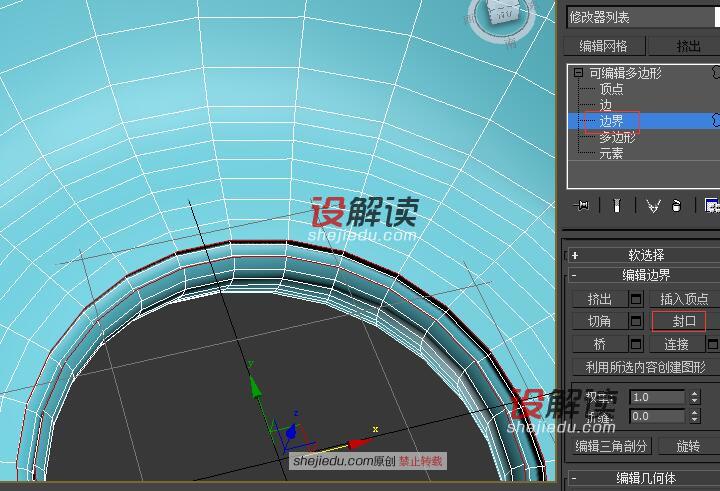Click the weight value field 1.0
Viewport: 720px width, 491px height.
pos(657,397)
